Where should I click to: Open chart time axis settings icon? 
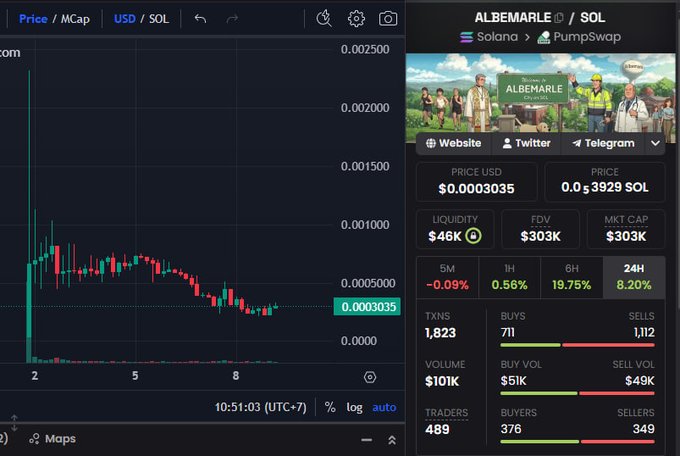pos(370,377)
